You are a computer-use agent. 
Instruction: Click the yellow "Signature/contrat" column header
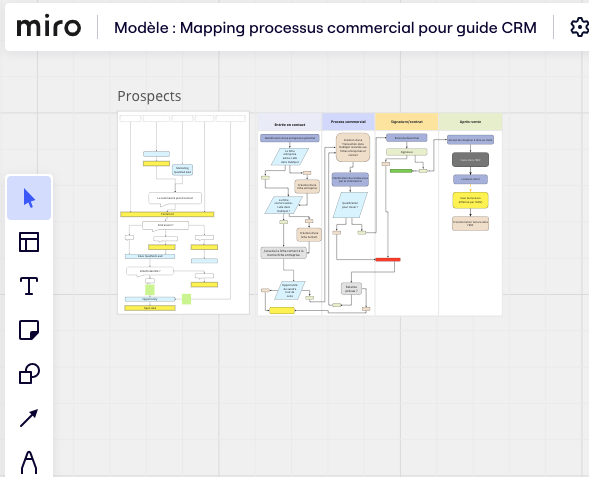pyautogui.click(x=406, y=122)
